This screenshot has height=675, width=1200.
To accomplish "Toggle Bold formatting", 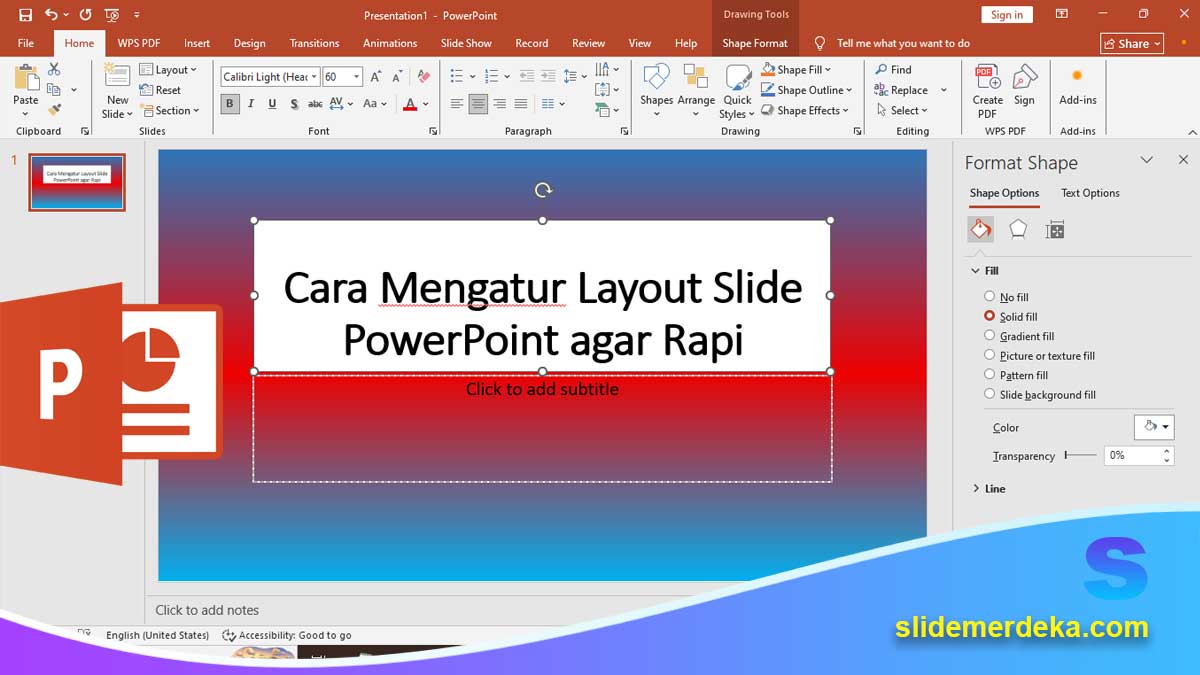I will (x=230, y=104).
